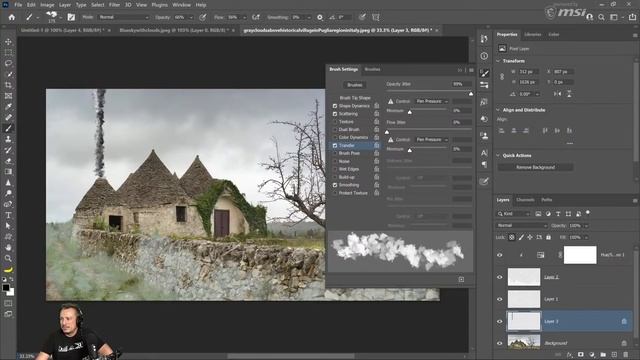This screenshot has width=640, height=360.
Task: Select the Pen tool
Action: tap(8, 204)
